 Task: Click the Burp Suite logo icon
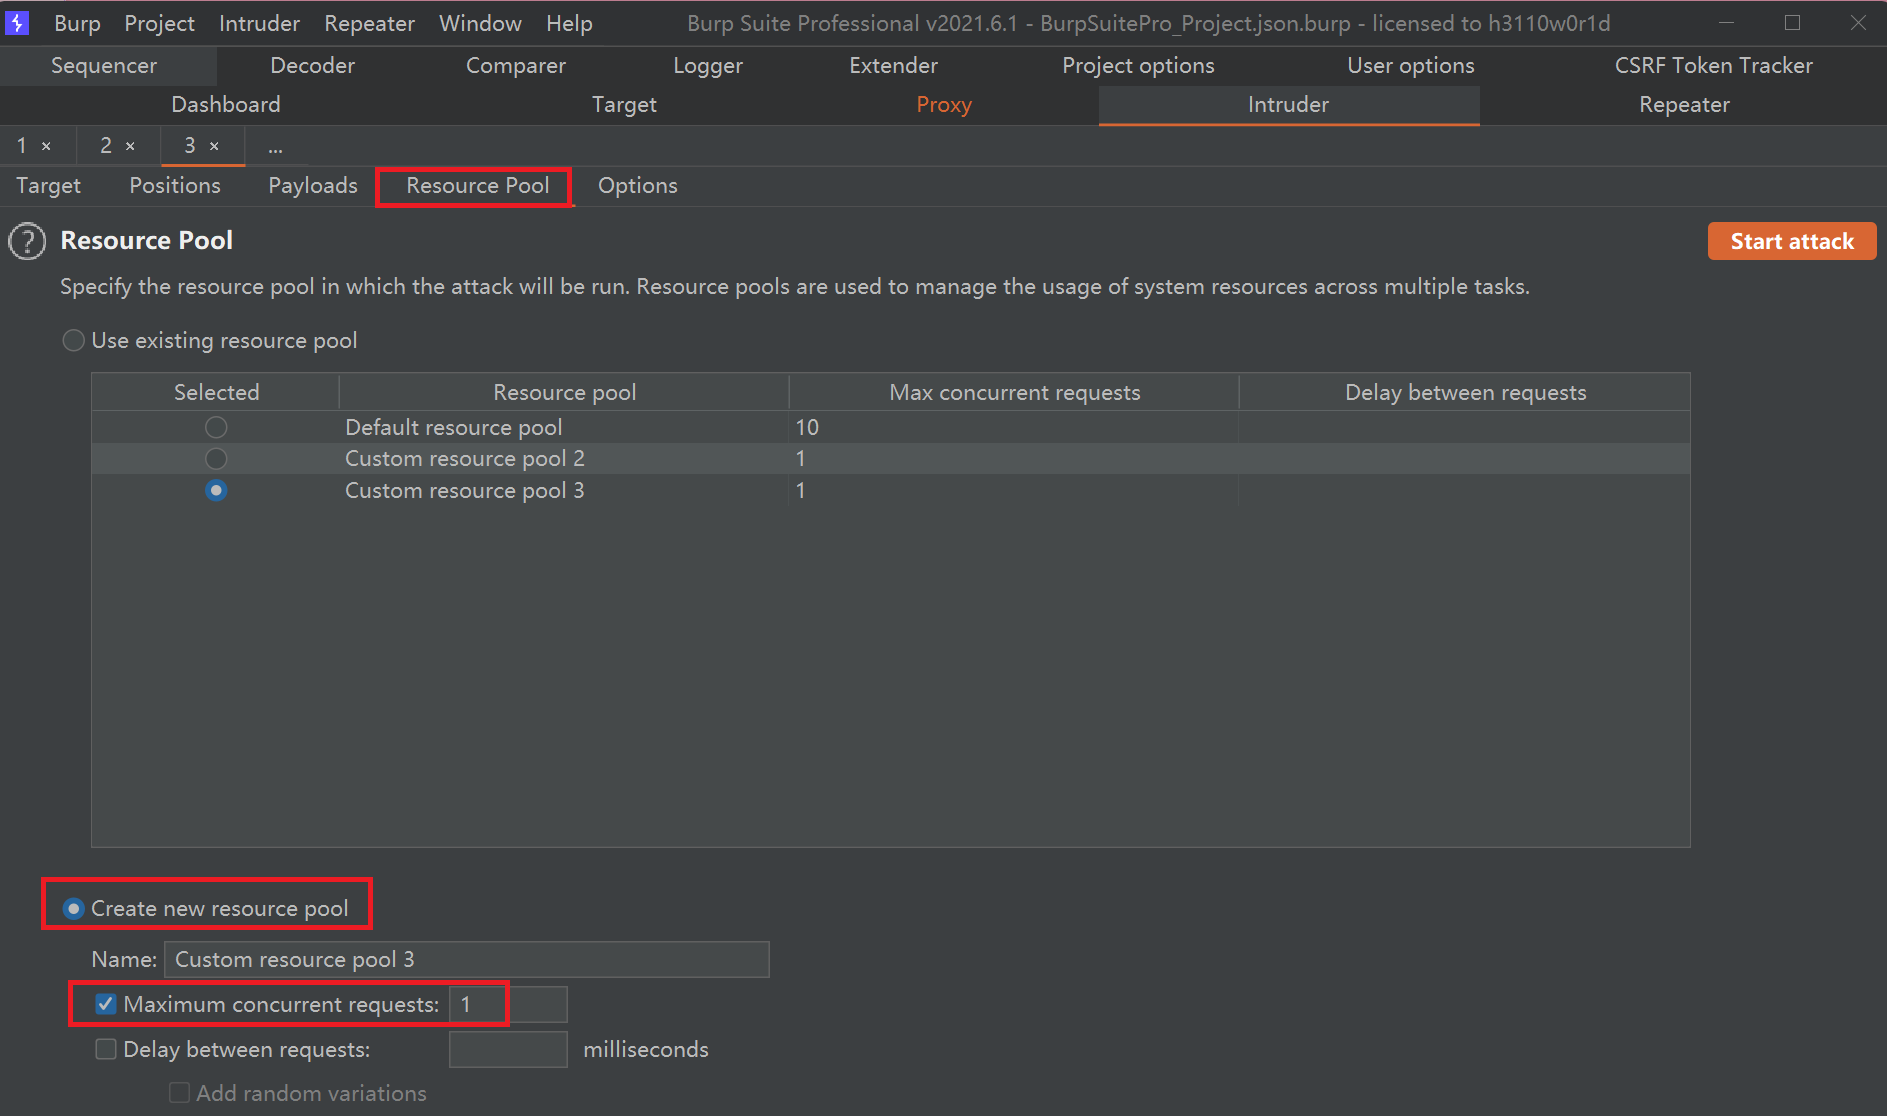17,23
